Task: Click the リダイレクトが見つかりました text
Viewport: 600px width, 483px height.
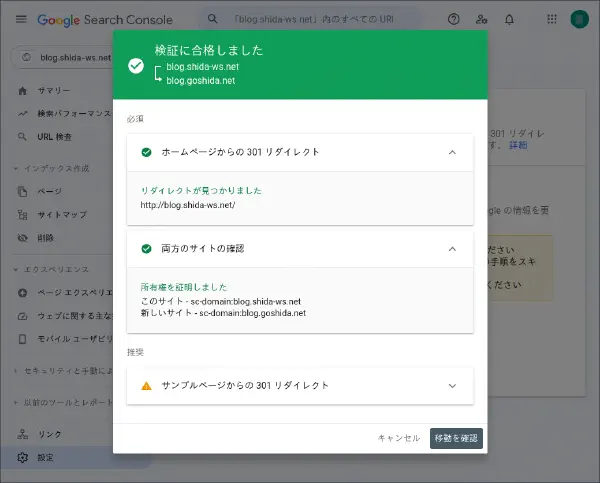Action: [x=201, y=191]
